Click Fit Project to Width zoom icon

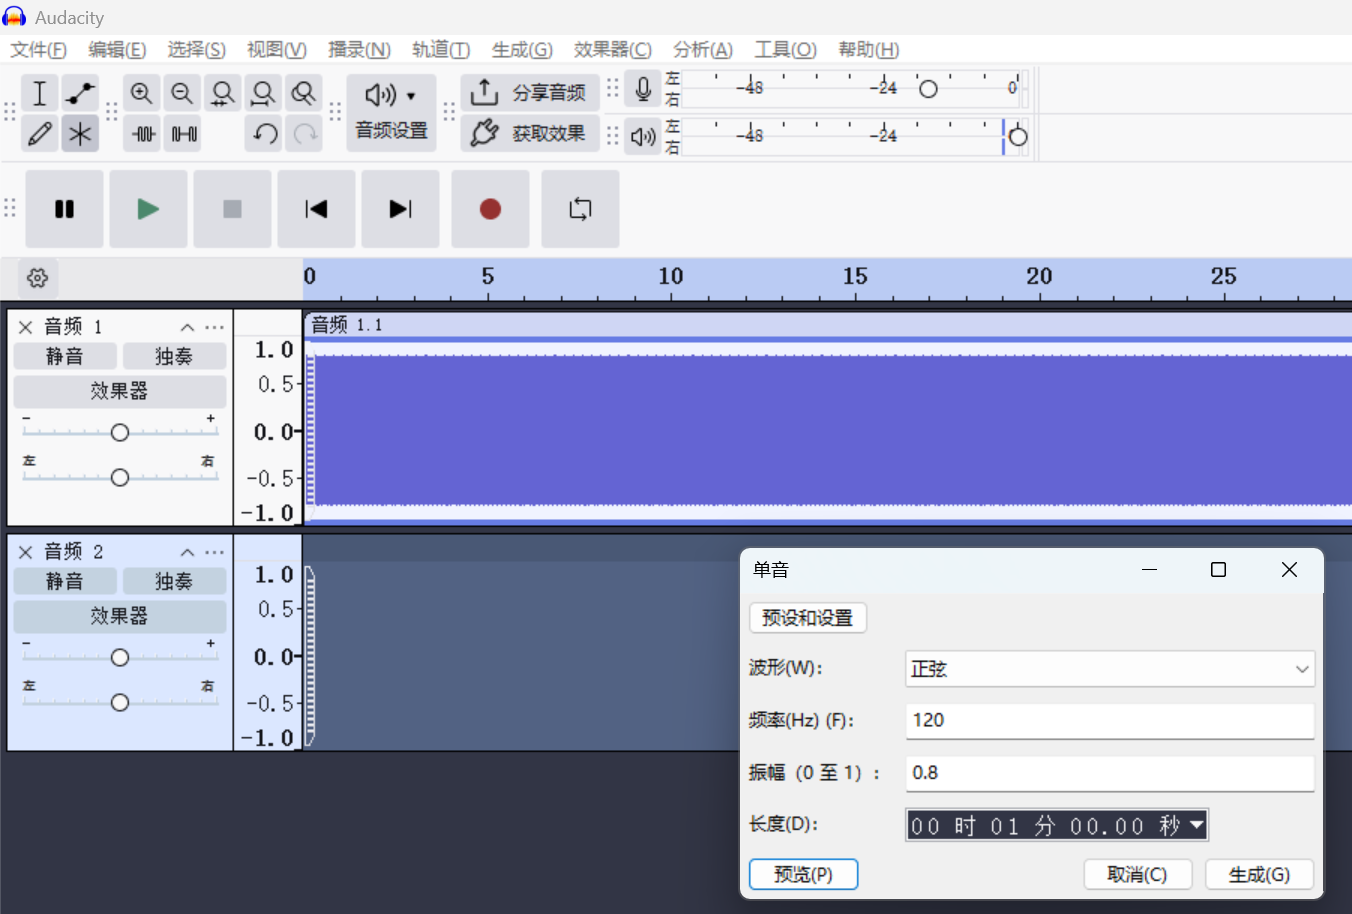coord(263,93)
